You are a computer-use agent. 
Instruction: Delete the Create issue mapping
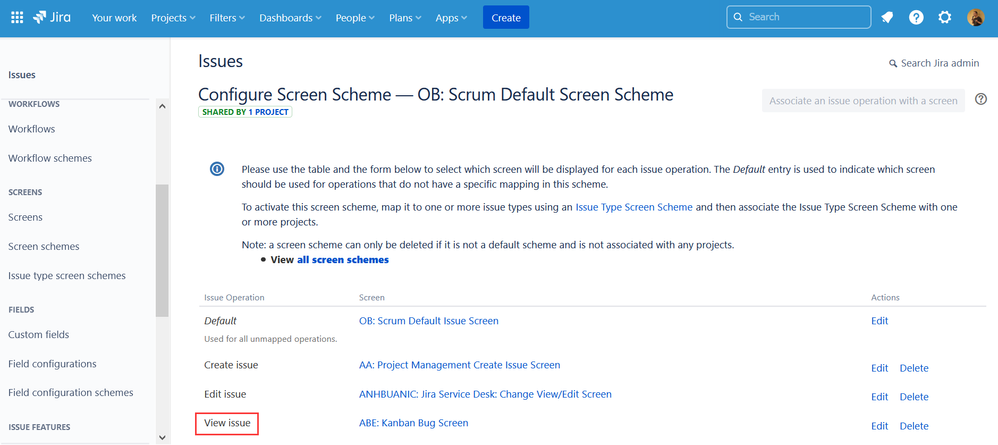tap(914, 368)
